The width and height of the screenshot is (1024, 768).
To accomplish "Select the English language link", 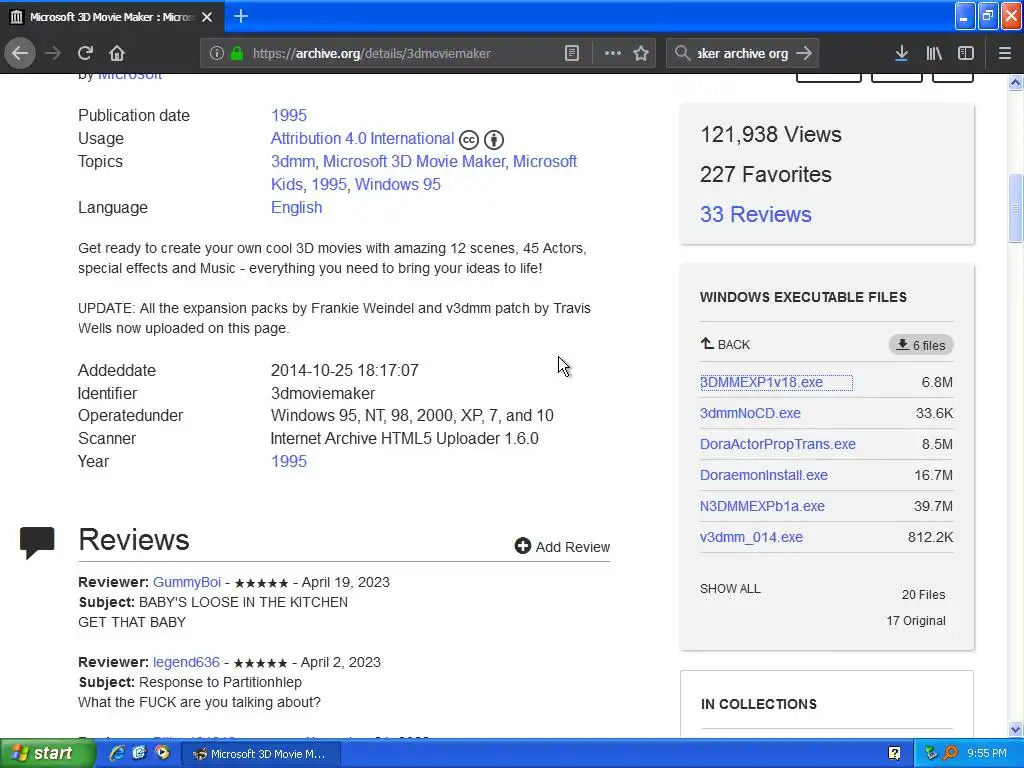I will point(296,208).
